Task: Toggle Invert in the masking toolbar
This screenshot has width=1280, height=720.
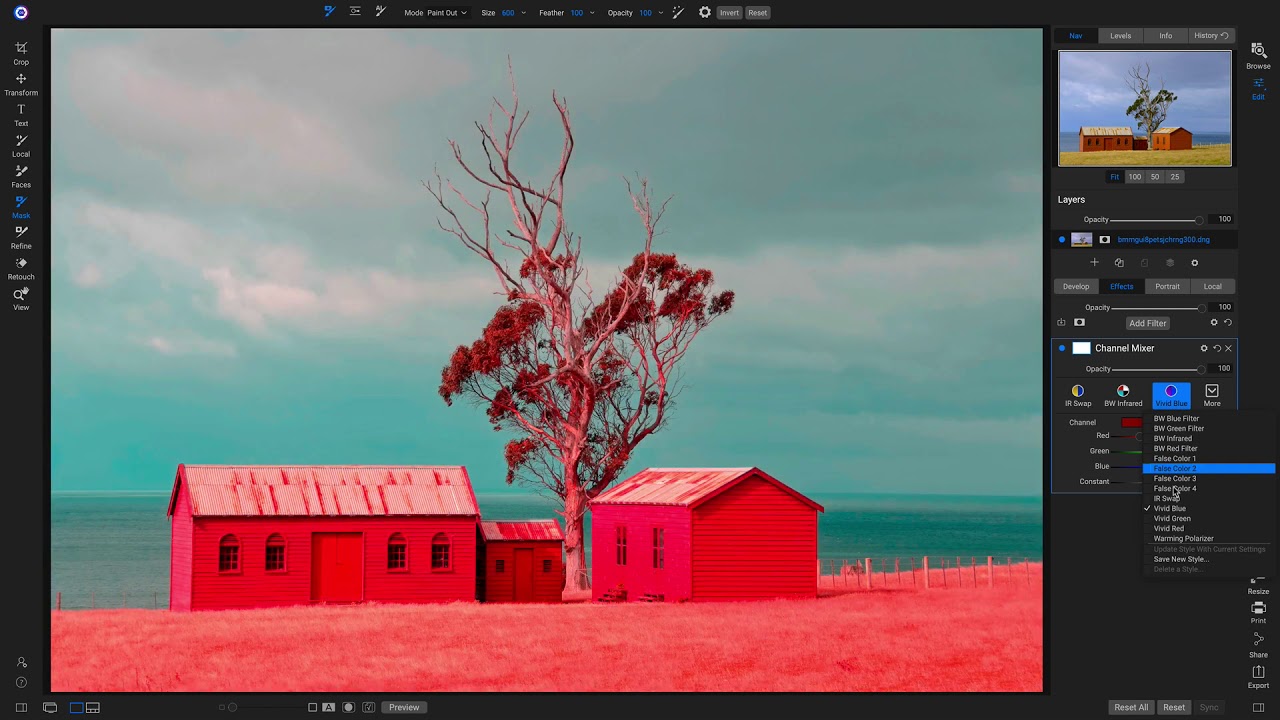Action: pyautogui.click(x=729, y=12)
